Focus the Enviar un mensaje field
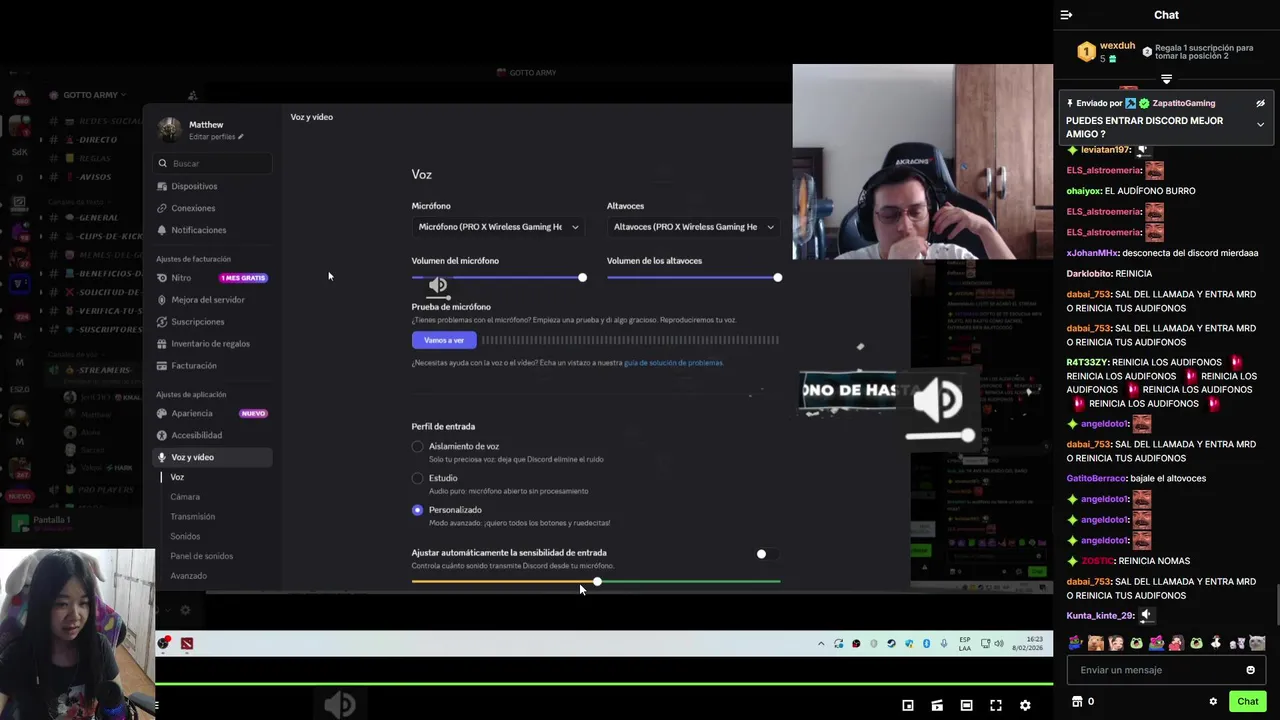This screenshot has width=1280, height=720. 1166,670
